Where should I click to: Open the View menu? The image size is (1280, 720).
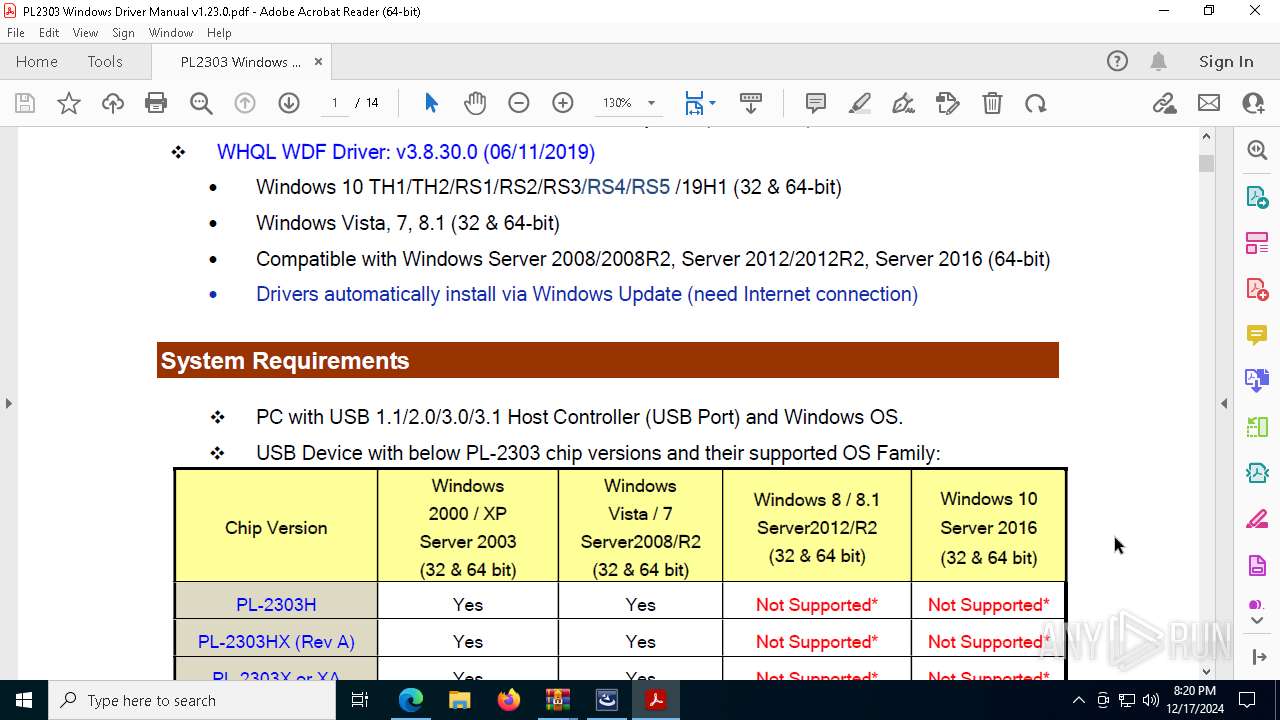85,33
